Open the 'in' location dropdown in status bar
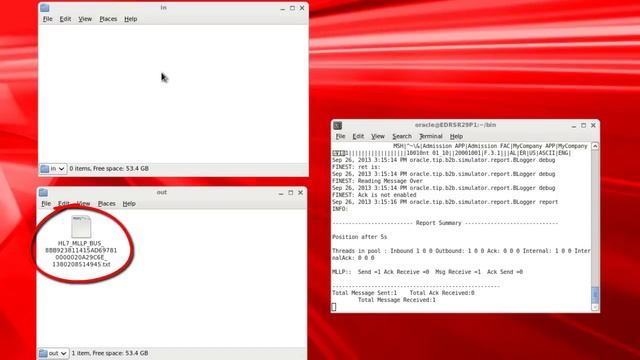 53,169
